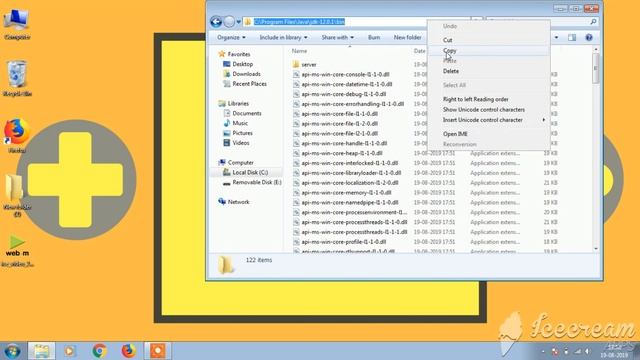This screenshot has height=360, width=640.
Task: Click the volume icon in system tray
Action: [587, 351]
